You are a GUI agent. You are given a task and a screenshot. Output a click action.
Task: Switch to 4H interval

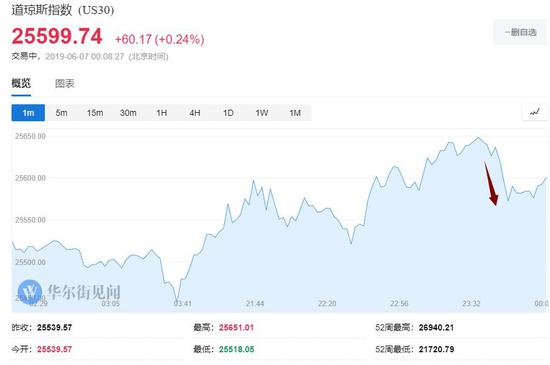[x=195, y=113]
